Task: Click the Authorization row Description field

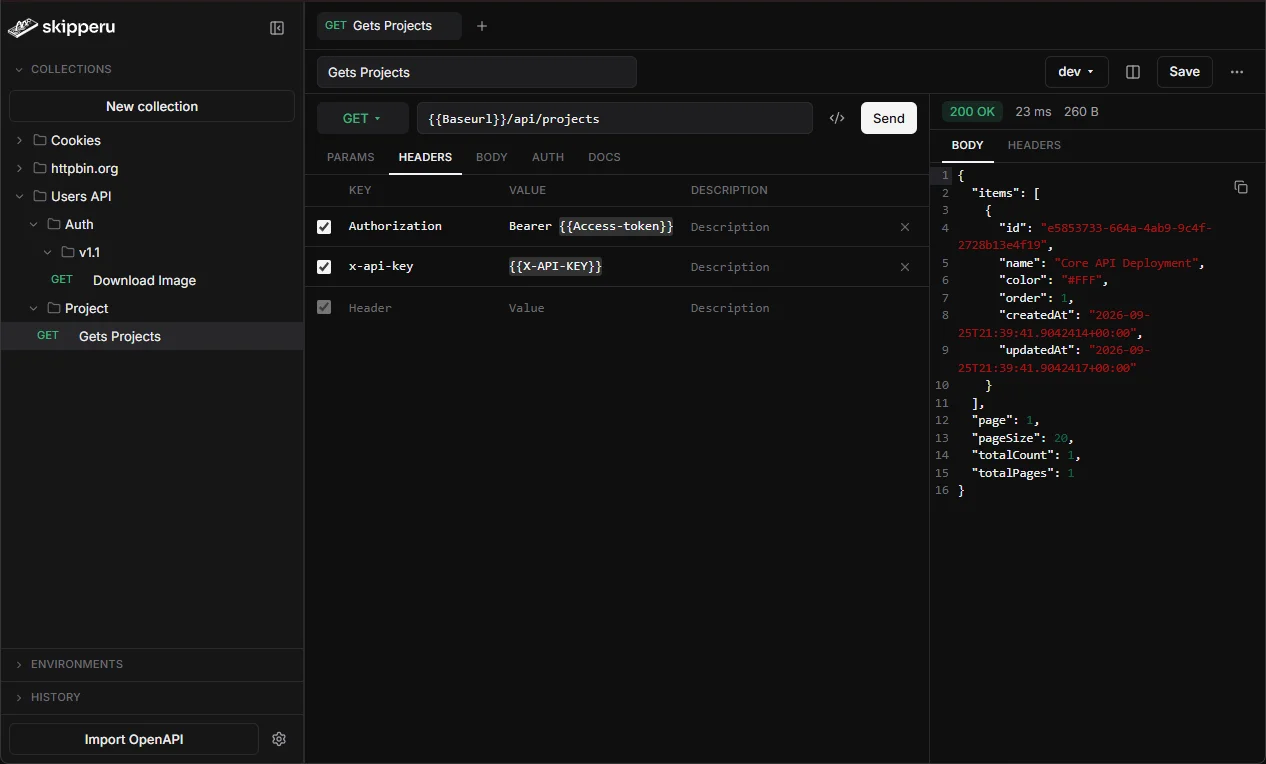Action: click(730, 227)
